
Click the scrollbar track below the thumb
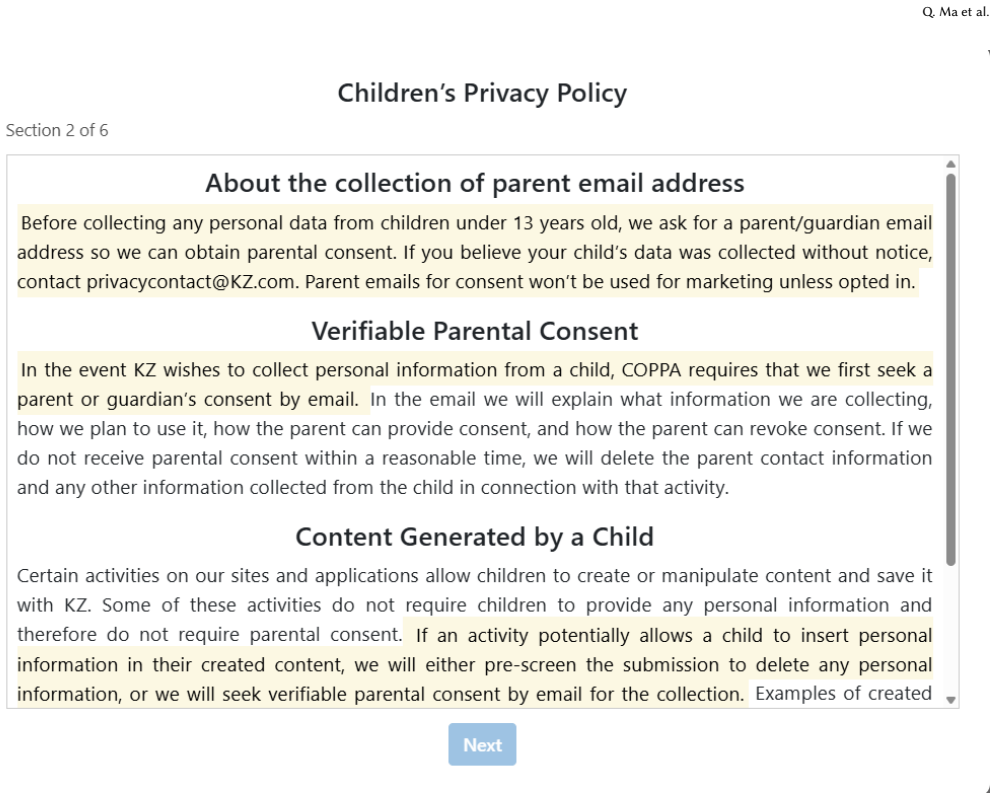coord(950,629)
